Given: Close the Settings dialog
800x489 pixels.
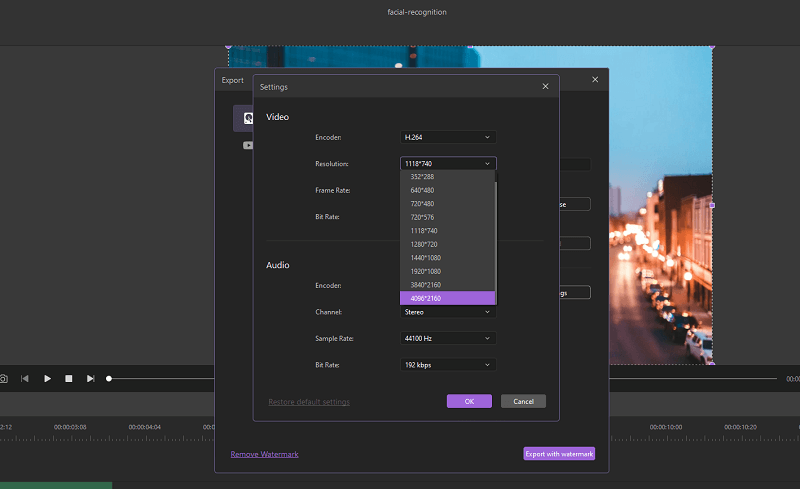Looking at the screenshot, I should tap(545, 86).
